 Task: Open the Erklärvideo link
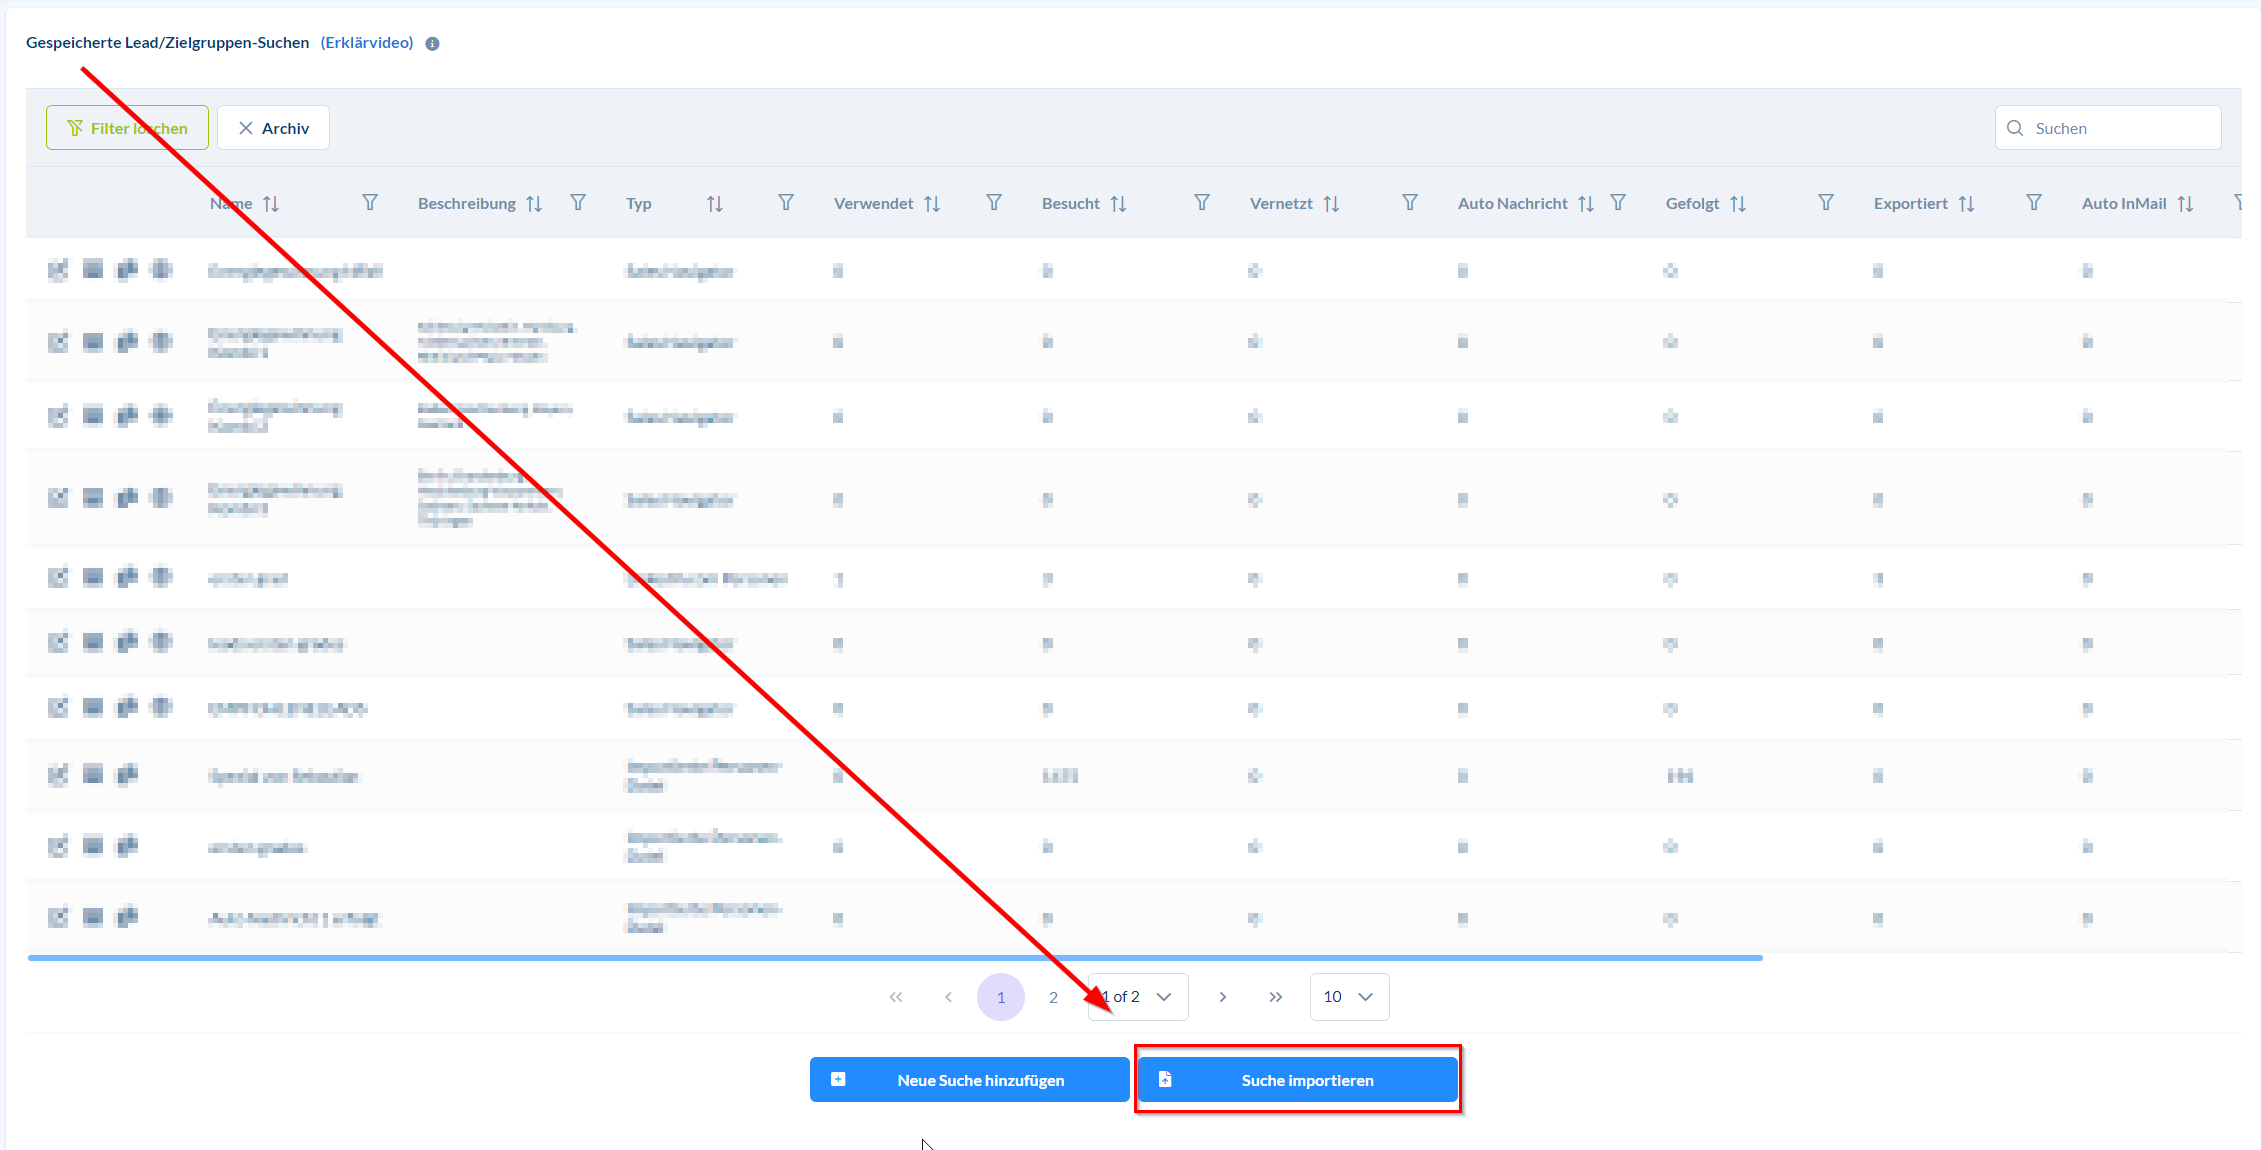[367, 42]
